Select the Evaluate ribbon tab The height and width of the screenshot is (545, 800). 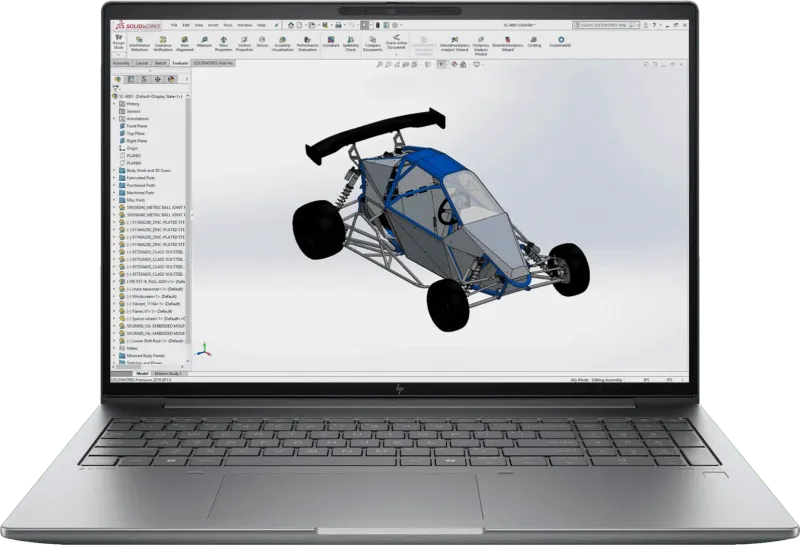(180, 63)
